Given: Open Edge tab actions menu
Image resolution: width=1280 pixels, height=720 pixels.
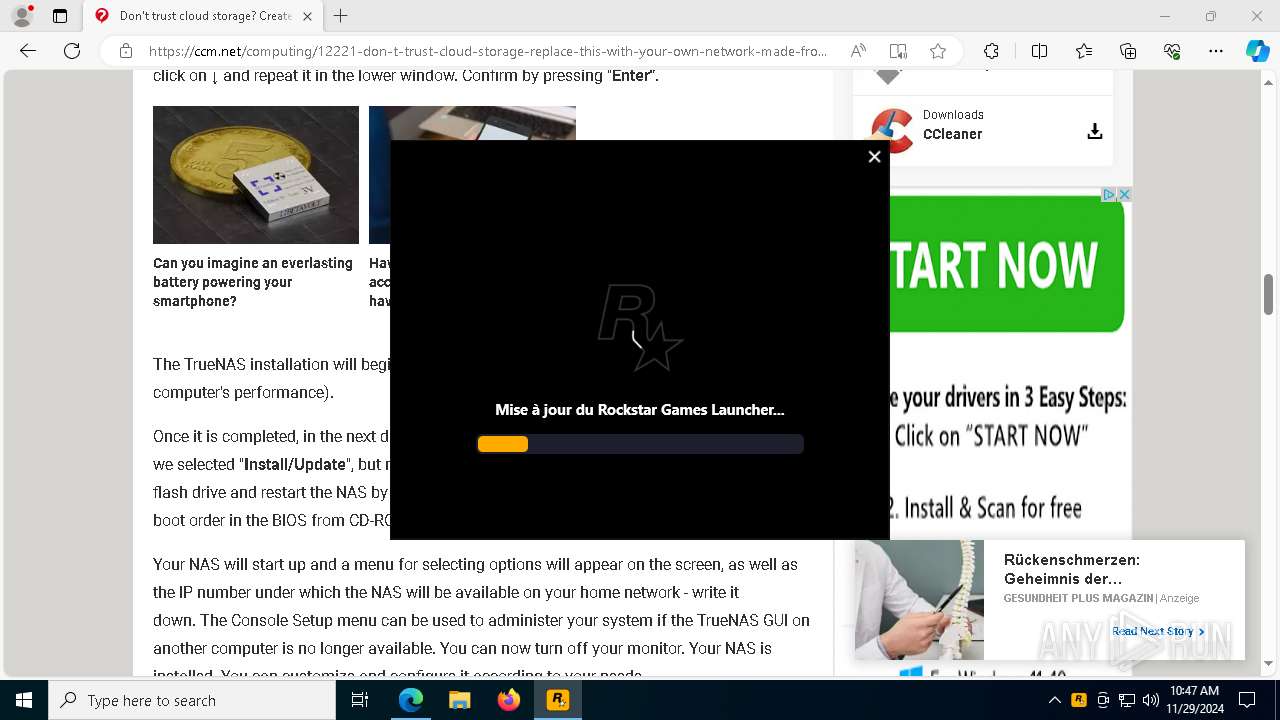Looking at the screenshot, I should tap(60, 16).
